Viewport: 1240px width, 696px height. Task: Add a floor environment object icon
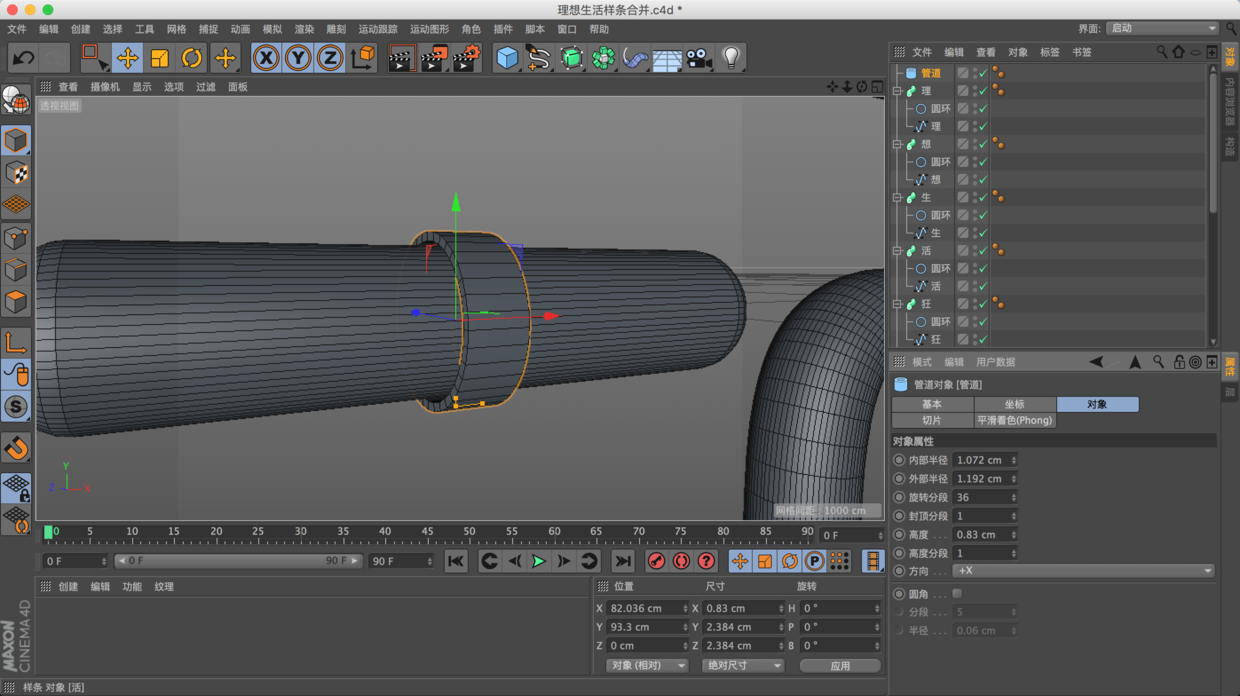tap(667, 58)
